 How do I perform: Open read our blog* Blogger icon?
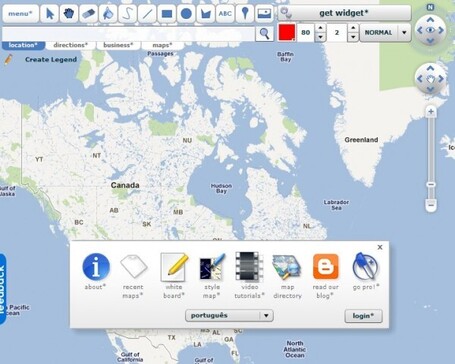(325, 267)
